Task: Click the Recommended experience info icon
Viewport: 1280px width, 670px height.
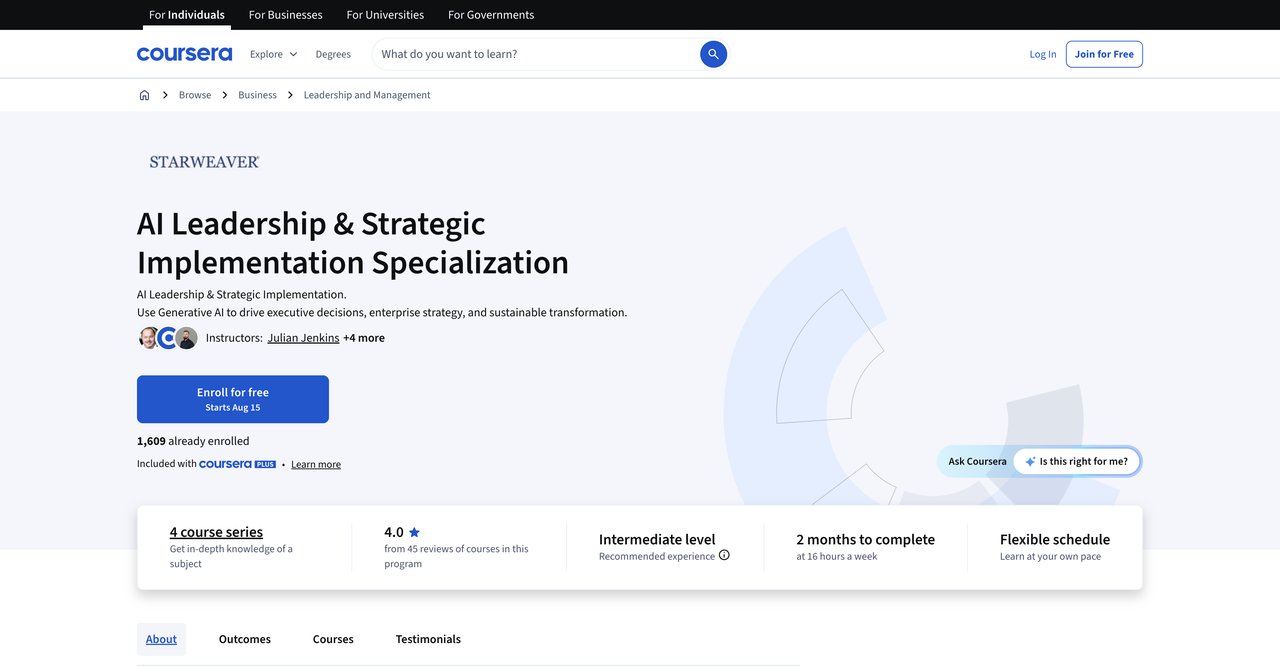Action: click(x=724, y=555)
